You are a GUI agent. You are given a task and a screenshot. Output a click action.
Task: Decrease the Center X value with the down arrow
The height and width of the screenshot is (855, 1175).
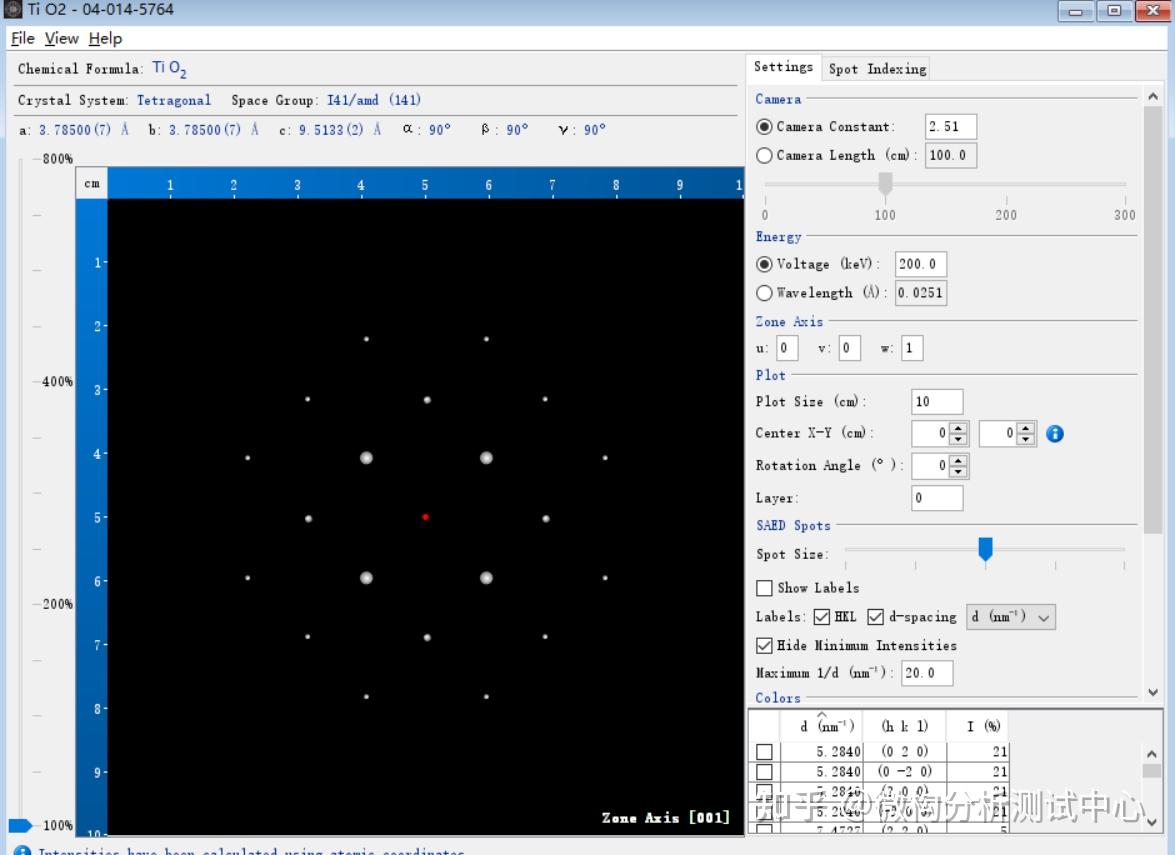958,439
